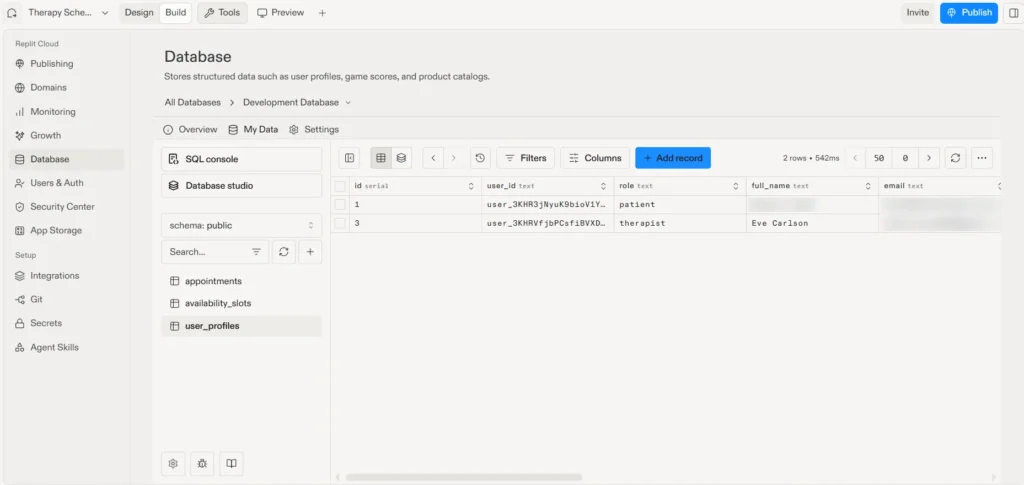This screenshot has width=1024, height=485.
Task: Refresh the table rows
Action: pos(955,158)
